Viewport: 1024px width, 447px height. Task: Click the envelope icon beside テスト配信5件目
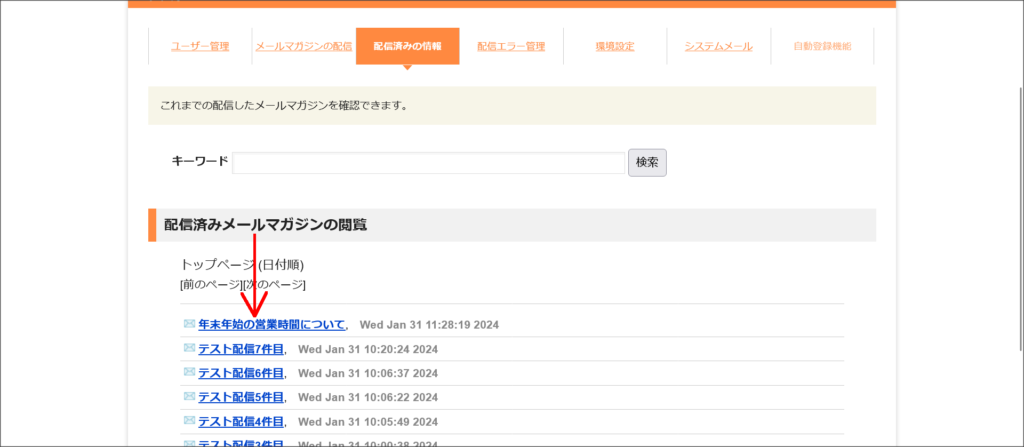[189, 396]
